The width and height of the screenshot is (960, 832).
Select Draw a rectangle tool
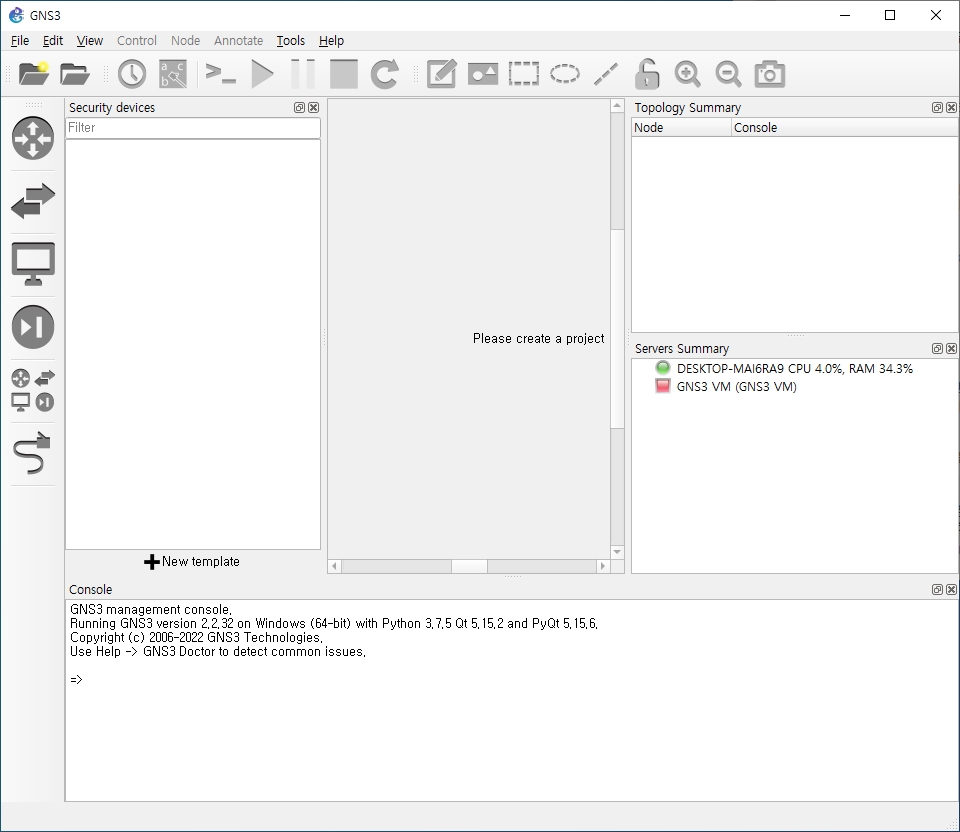[524, 74]
